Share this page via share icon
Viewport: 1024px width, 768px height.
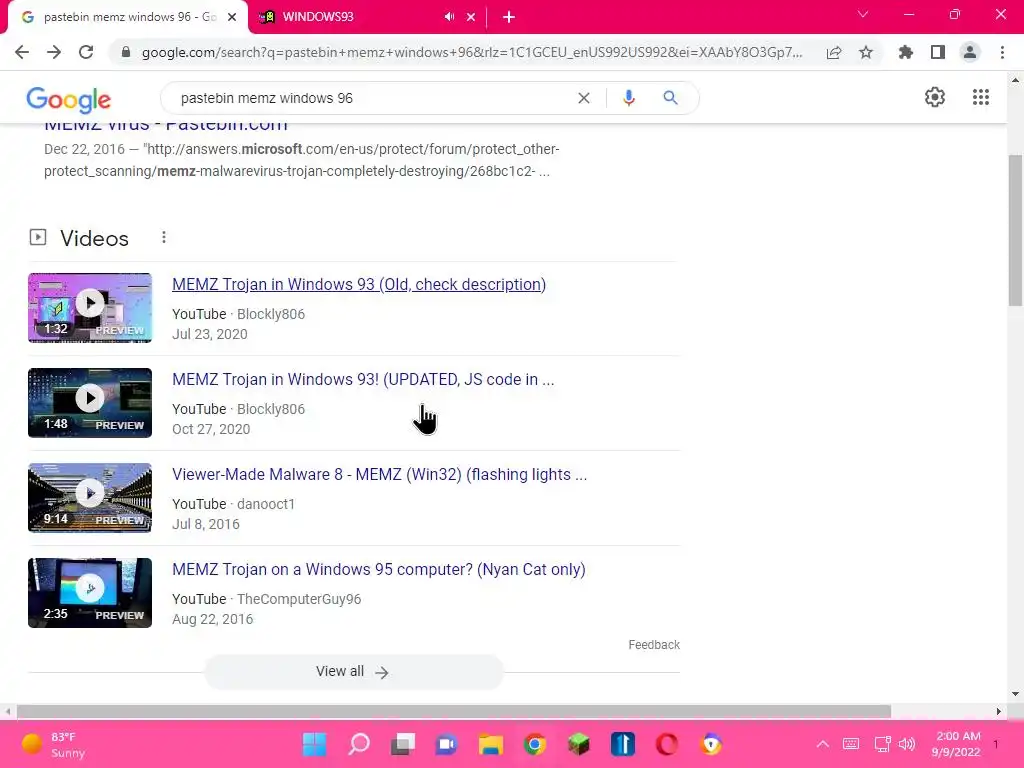click(x=834, y=53)
